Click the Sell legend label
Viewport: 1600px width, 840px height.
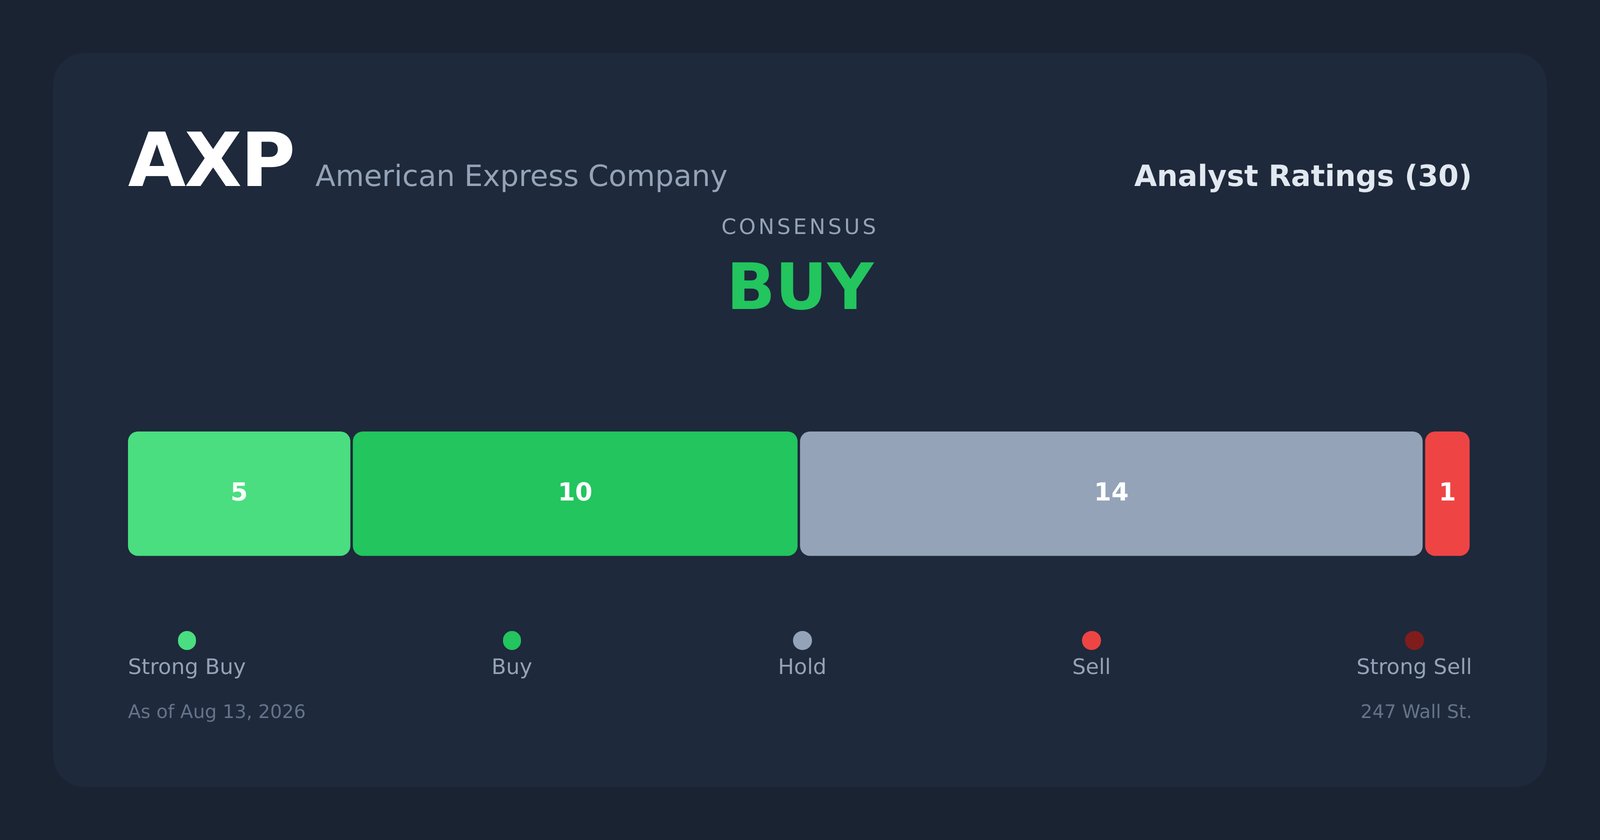(x=1091, y=667)
